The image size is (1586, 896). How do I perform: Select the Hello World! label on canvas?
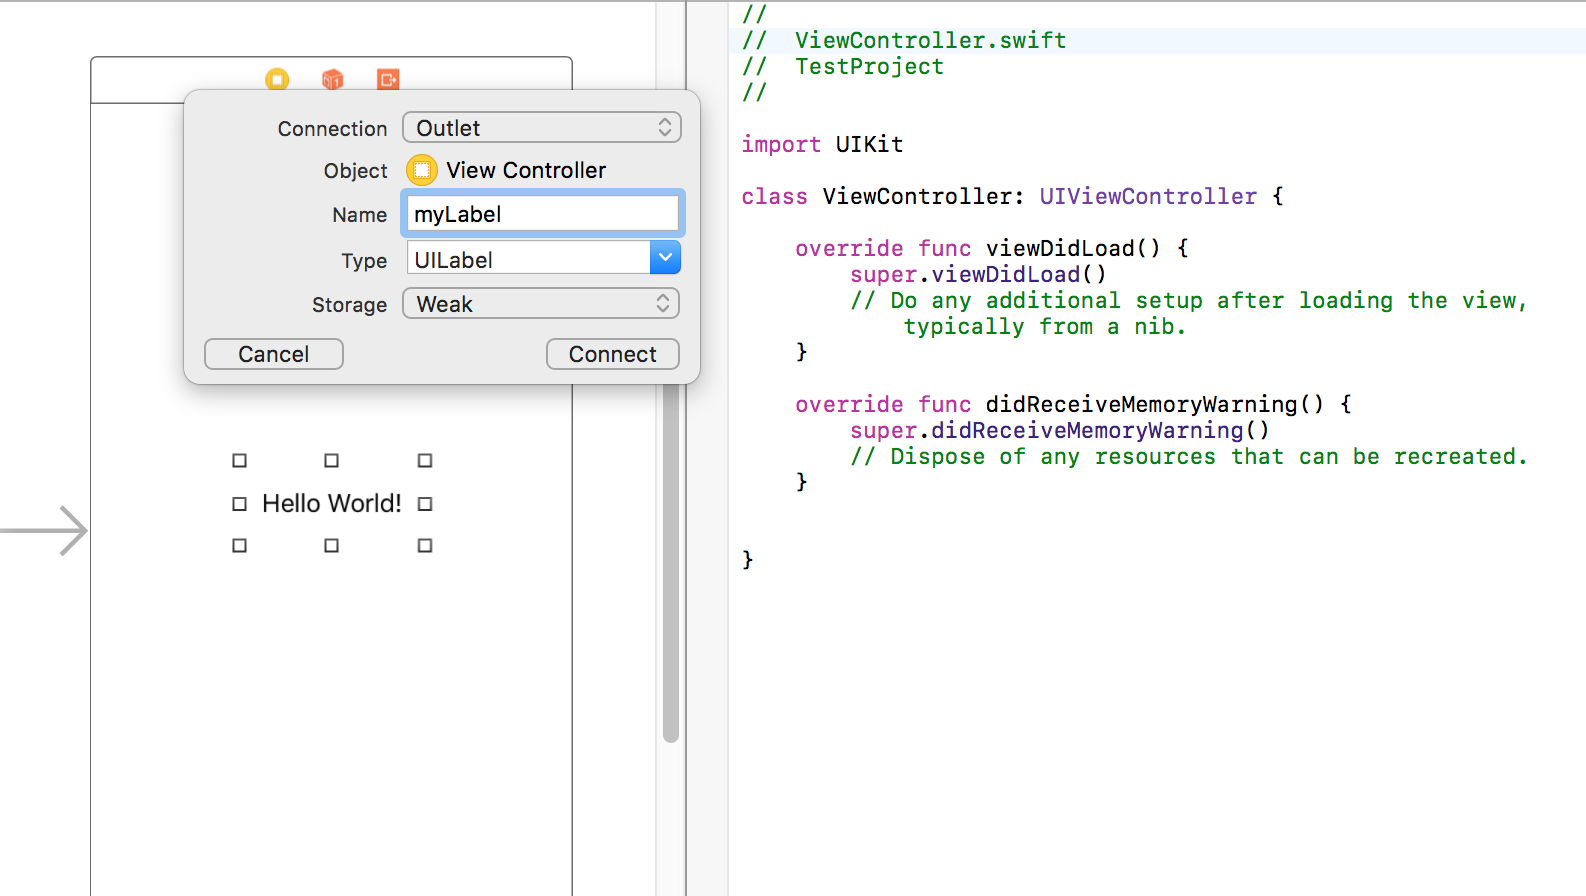click(x=332, y=503)
